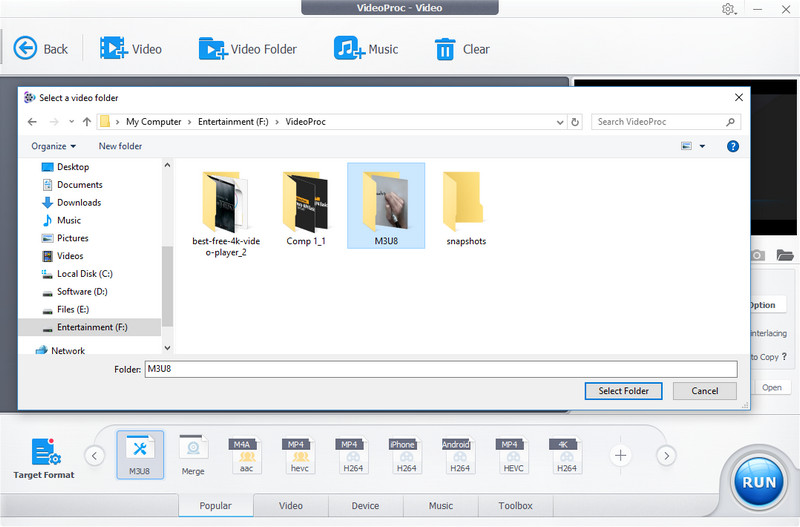Image resolution: width=800 pixels, height=527 pixels.
Task: Choose the MP4 hevc format preset
Action: [x=299, y=455]
